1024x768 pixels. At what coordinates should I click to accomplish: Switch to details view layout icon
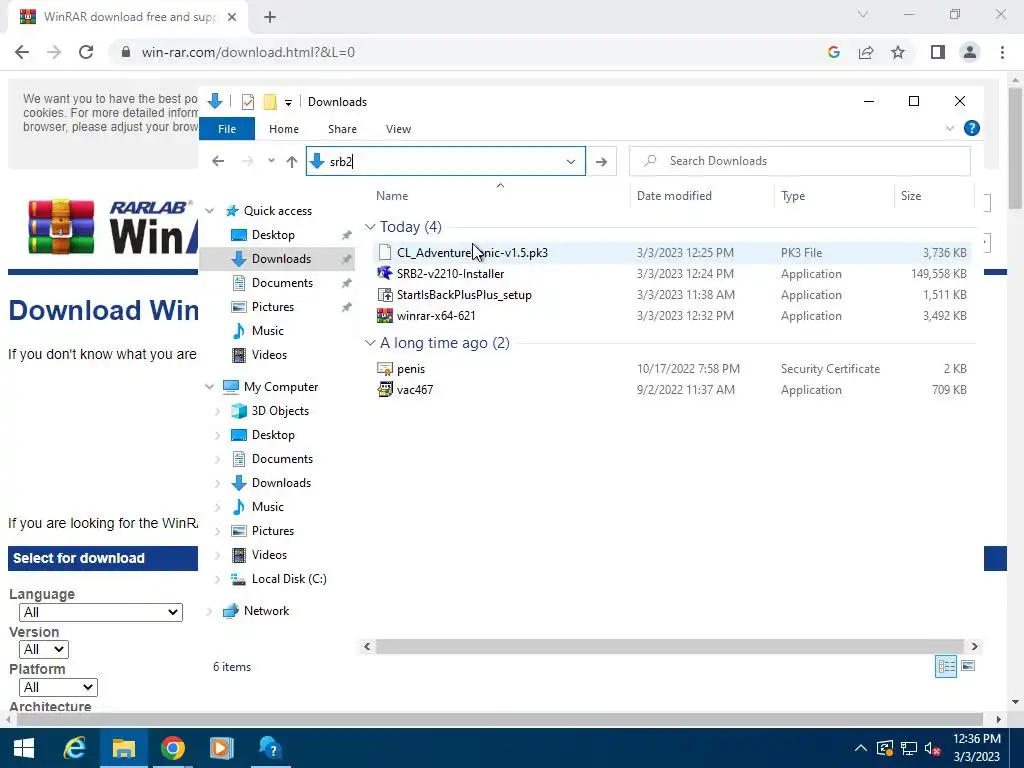[946, 666]
